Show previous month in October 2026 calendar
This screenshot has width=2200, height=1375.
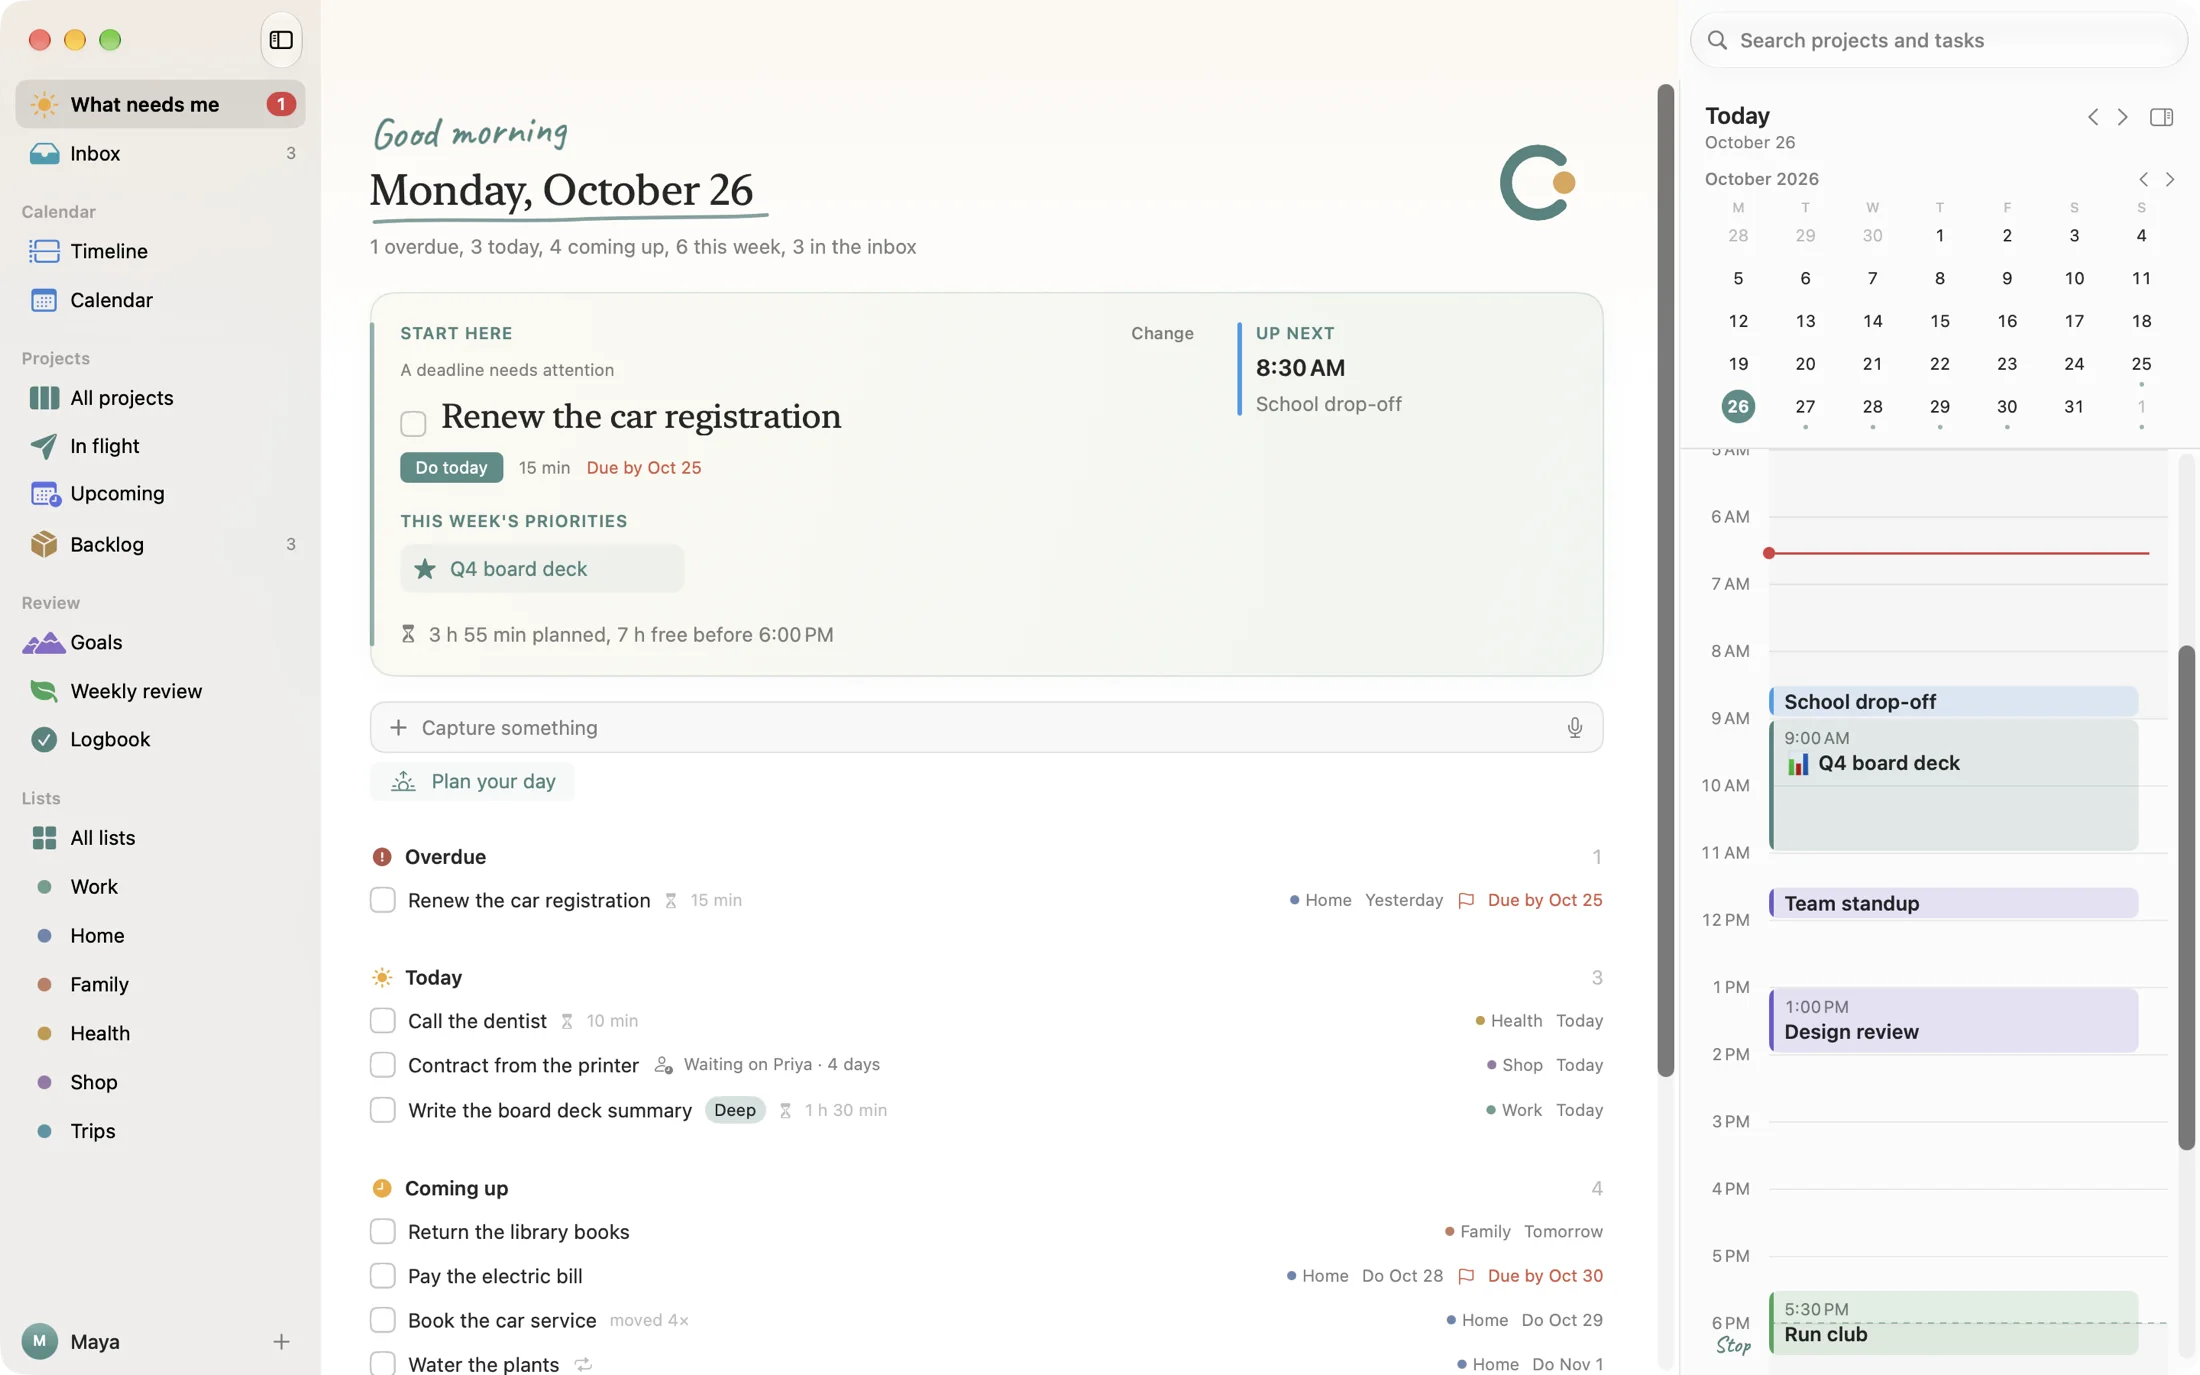2143,179
